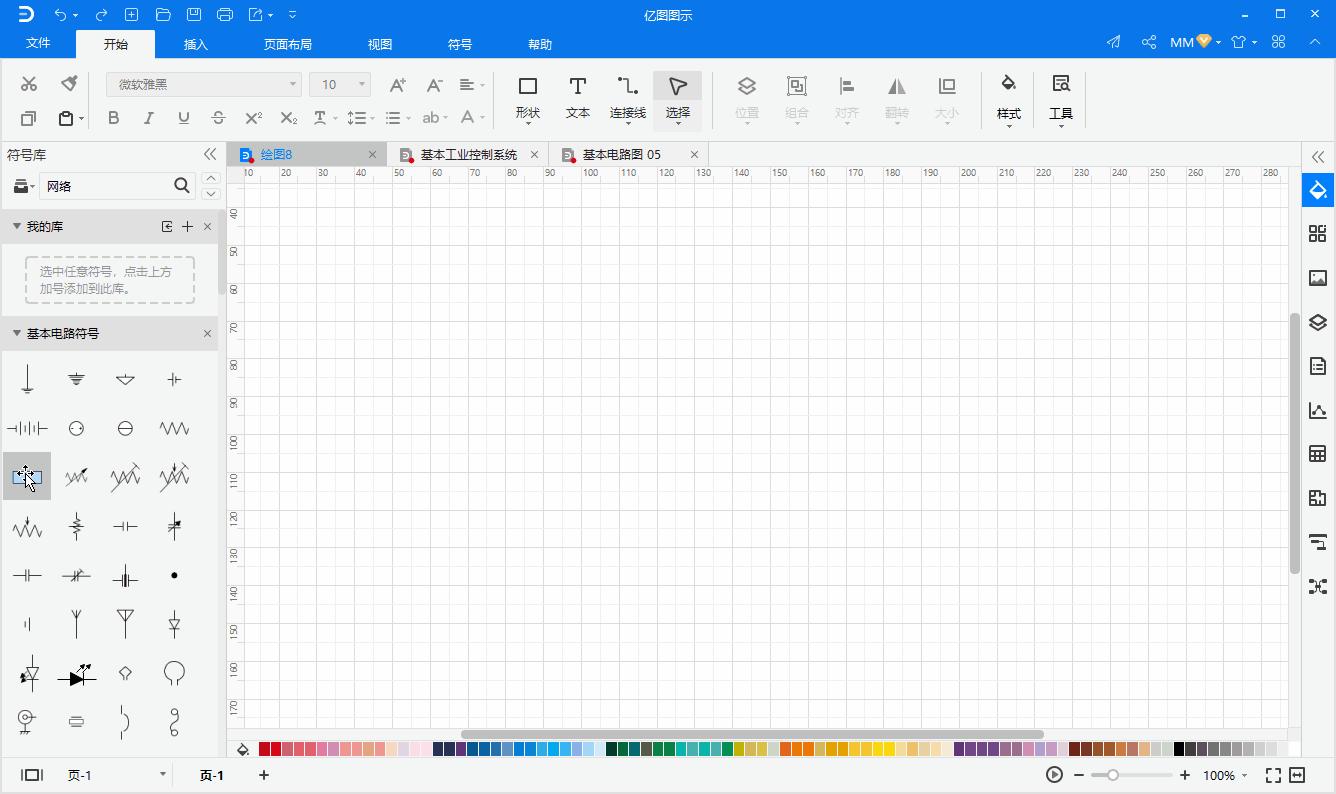Screen dimensions: 1336x794
Task: Click the undo arrow in title bar
Action: (x=61, y=15)
